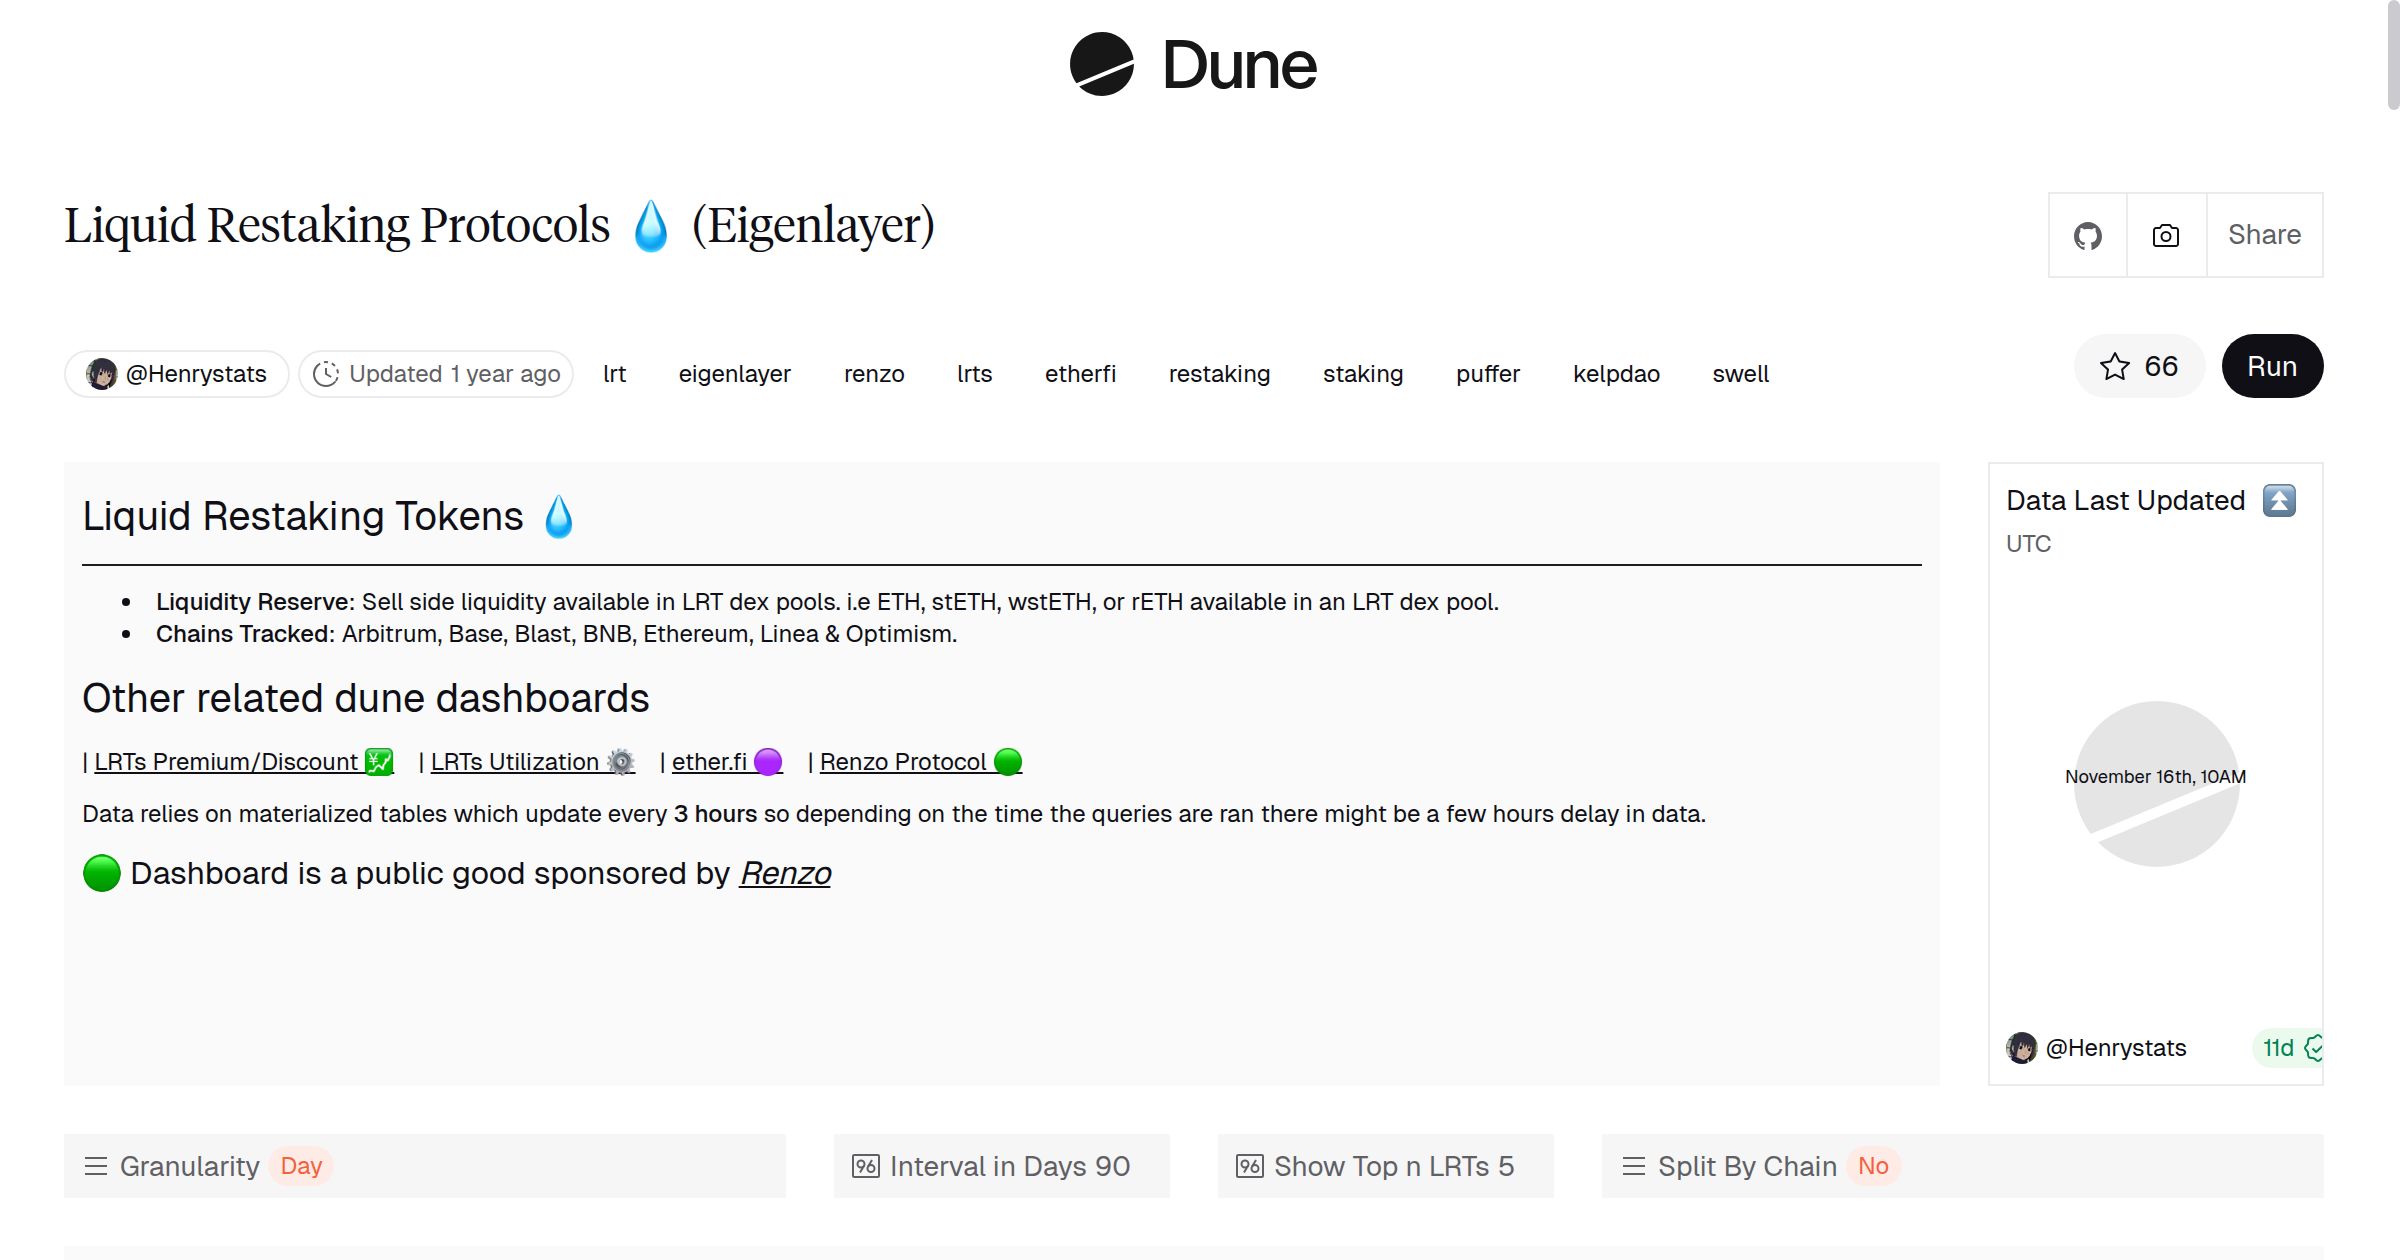Screen dimensions: 2400x1260
Task: Click the camera screenshot icon
Action: click(x=2166, y=236)
